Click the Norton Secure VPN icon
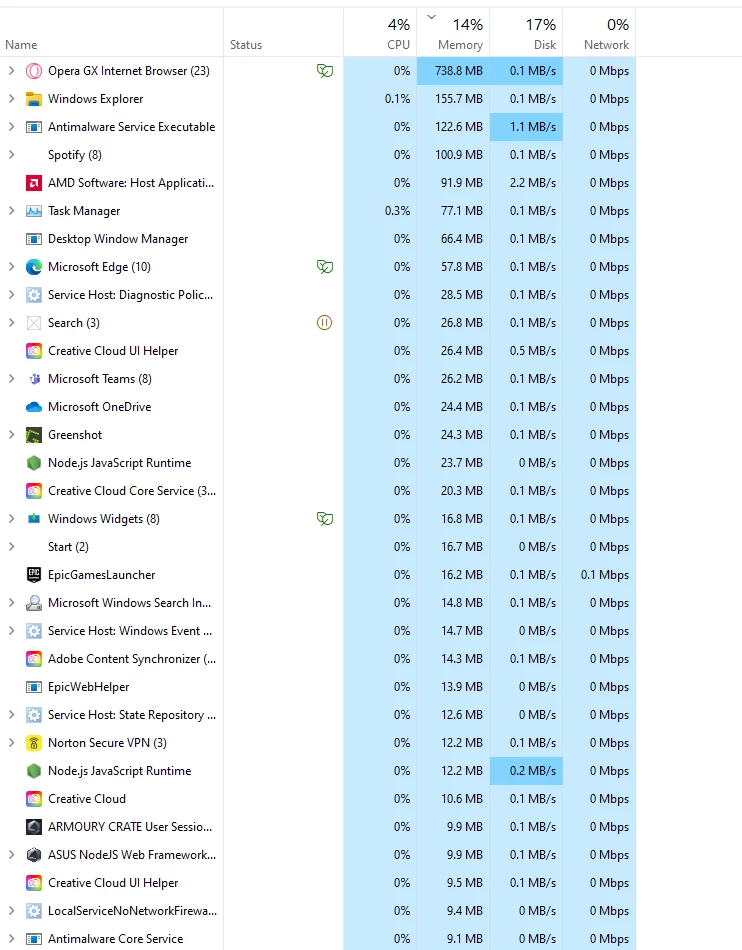 click(x=34, y=743)
